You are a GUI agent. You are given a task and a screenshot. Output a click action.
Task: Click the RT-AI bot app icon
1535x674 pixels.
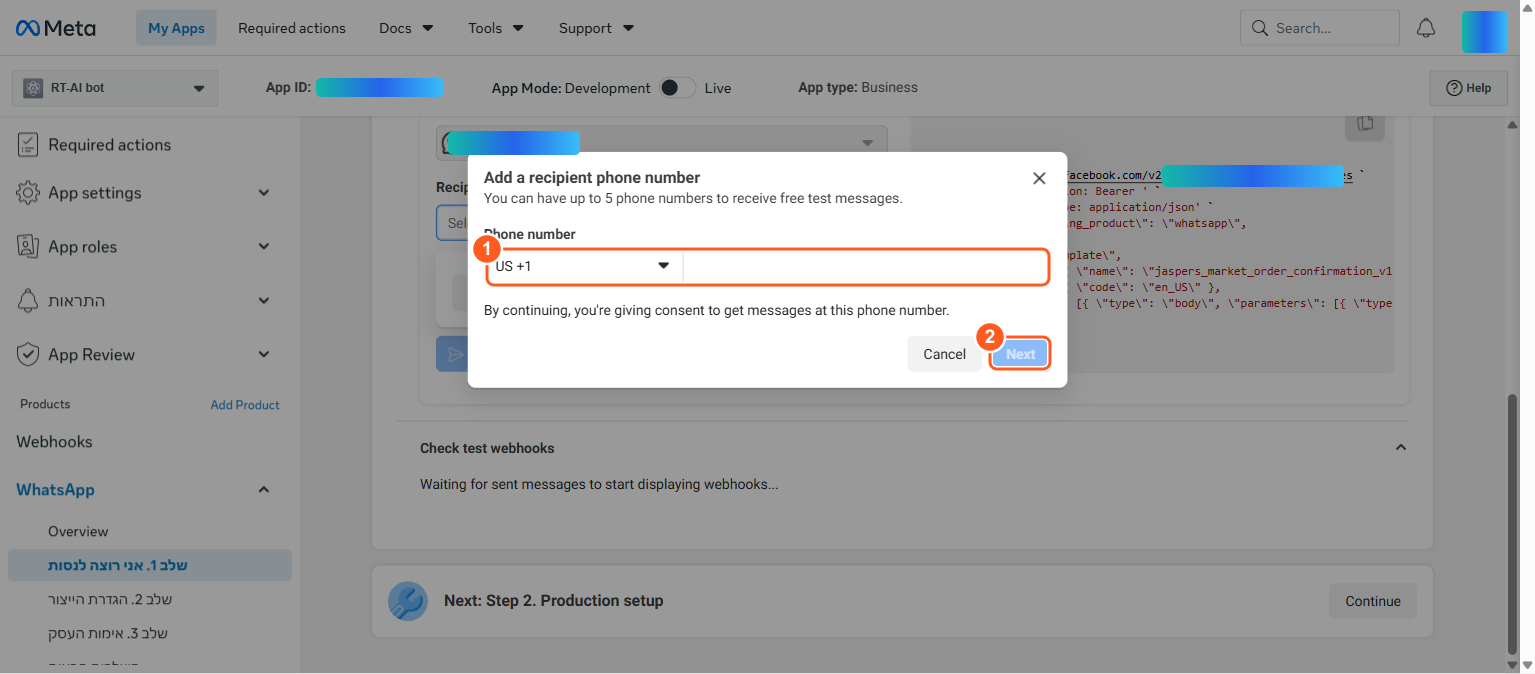point(33,88)
